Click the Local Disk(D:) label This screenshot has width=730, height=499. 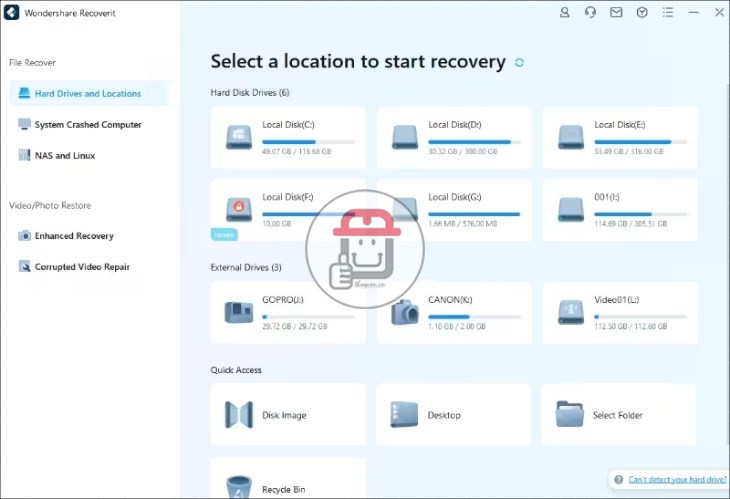455,125
